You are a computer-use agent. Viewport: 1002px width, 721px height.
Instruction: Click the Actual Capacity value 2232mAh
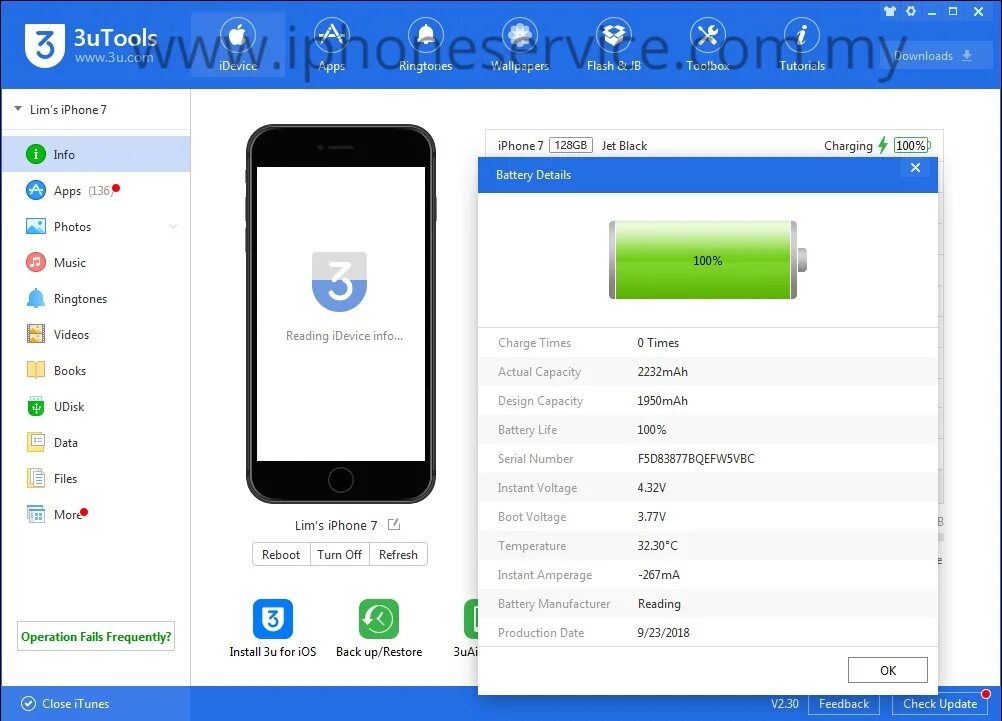click(x=663, y=371)
